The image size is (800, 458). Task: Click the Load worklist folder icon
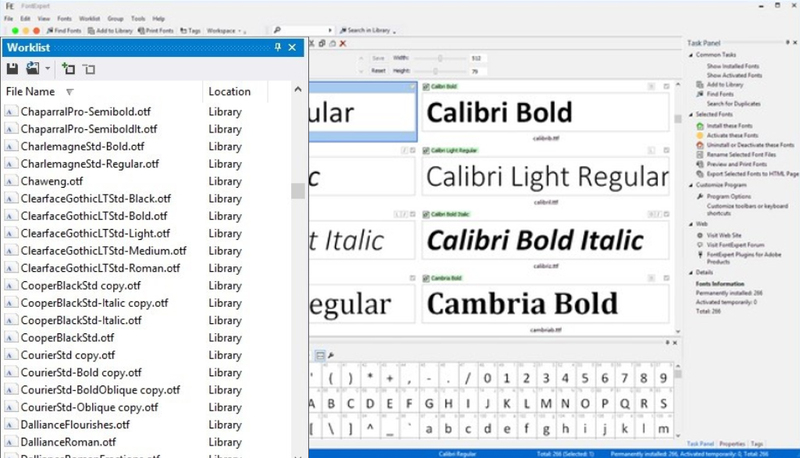point(33,68)
